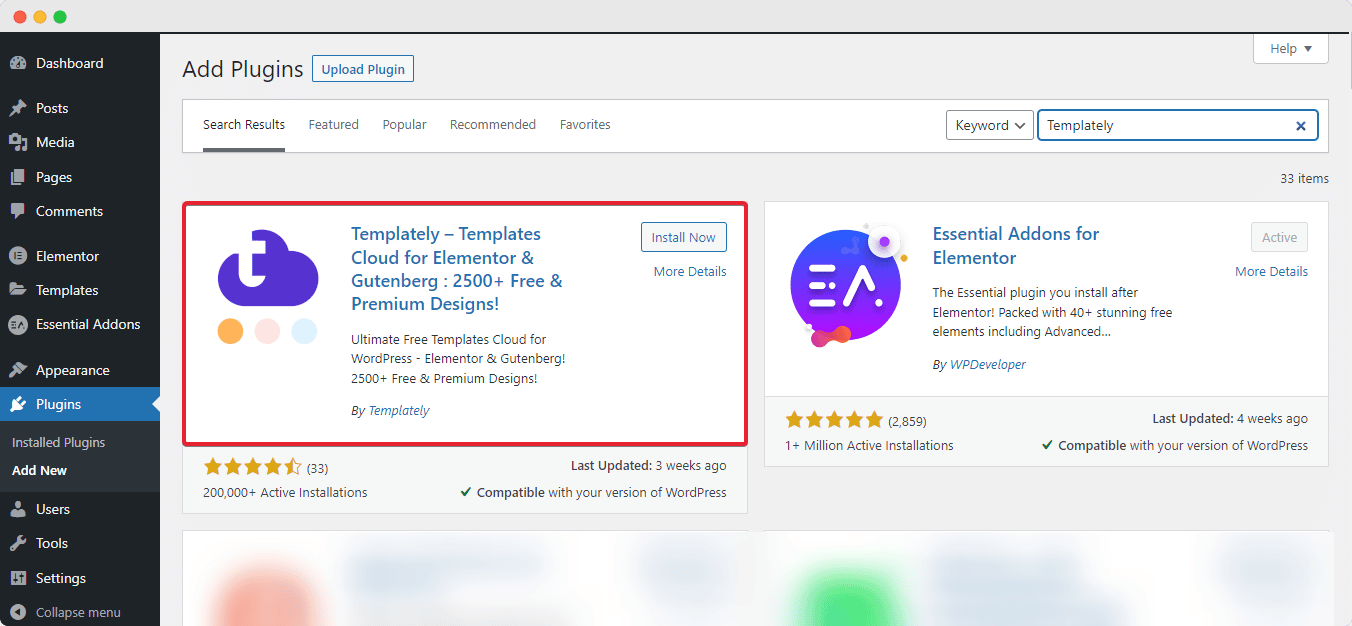This screenshot has width=1352, height=626.
Task: Select the Add New submenu item
Action: pos(39,470)
